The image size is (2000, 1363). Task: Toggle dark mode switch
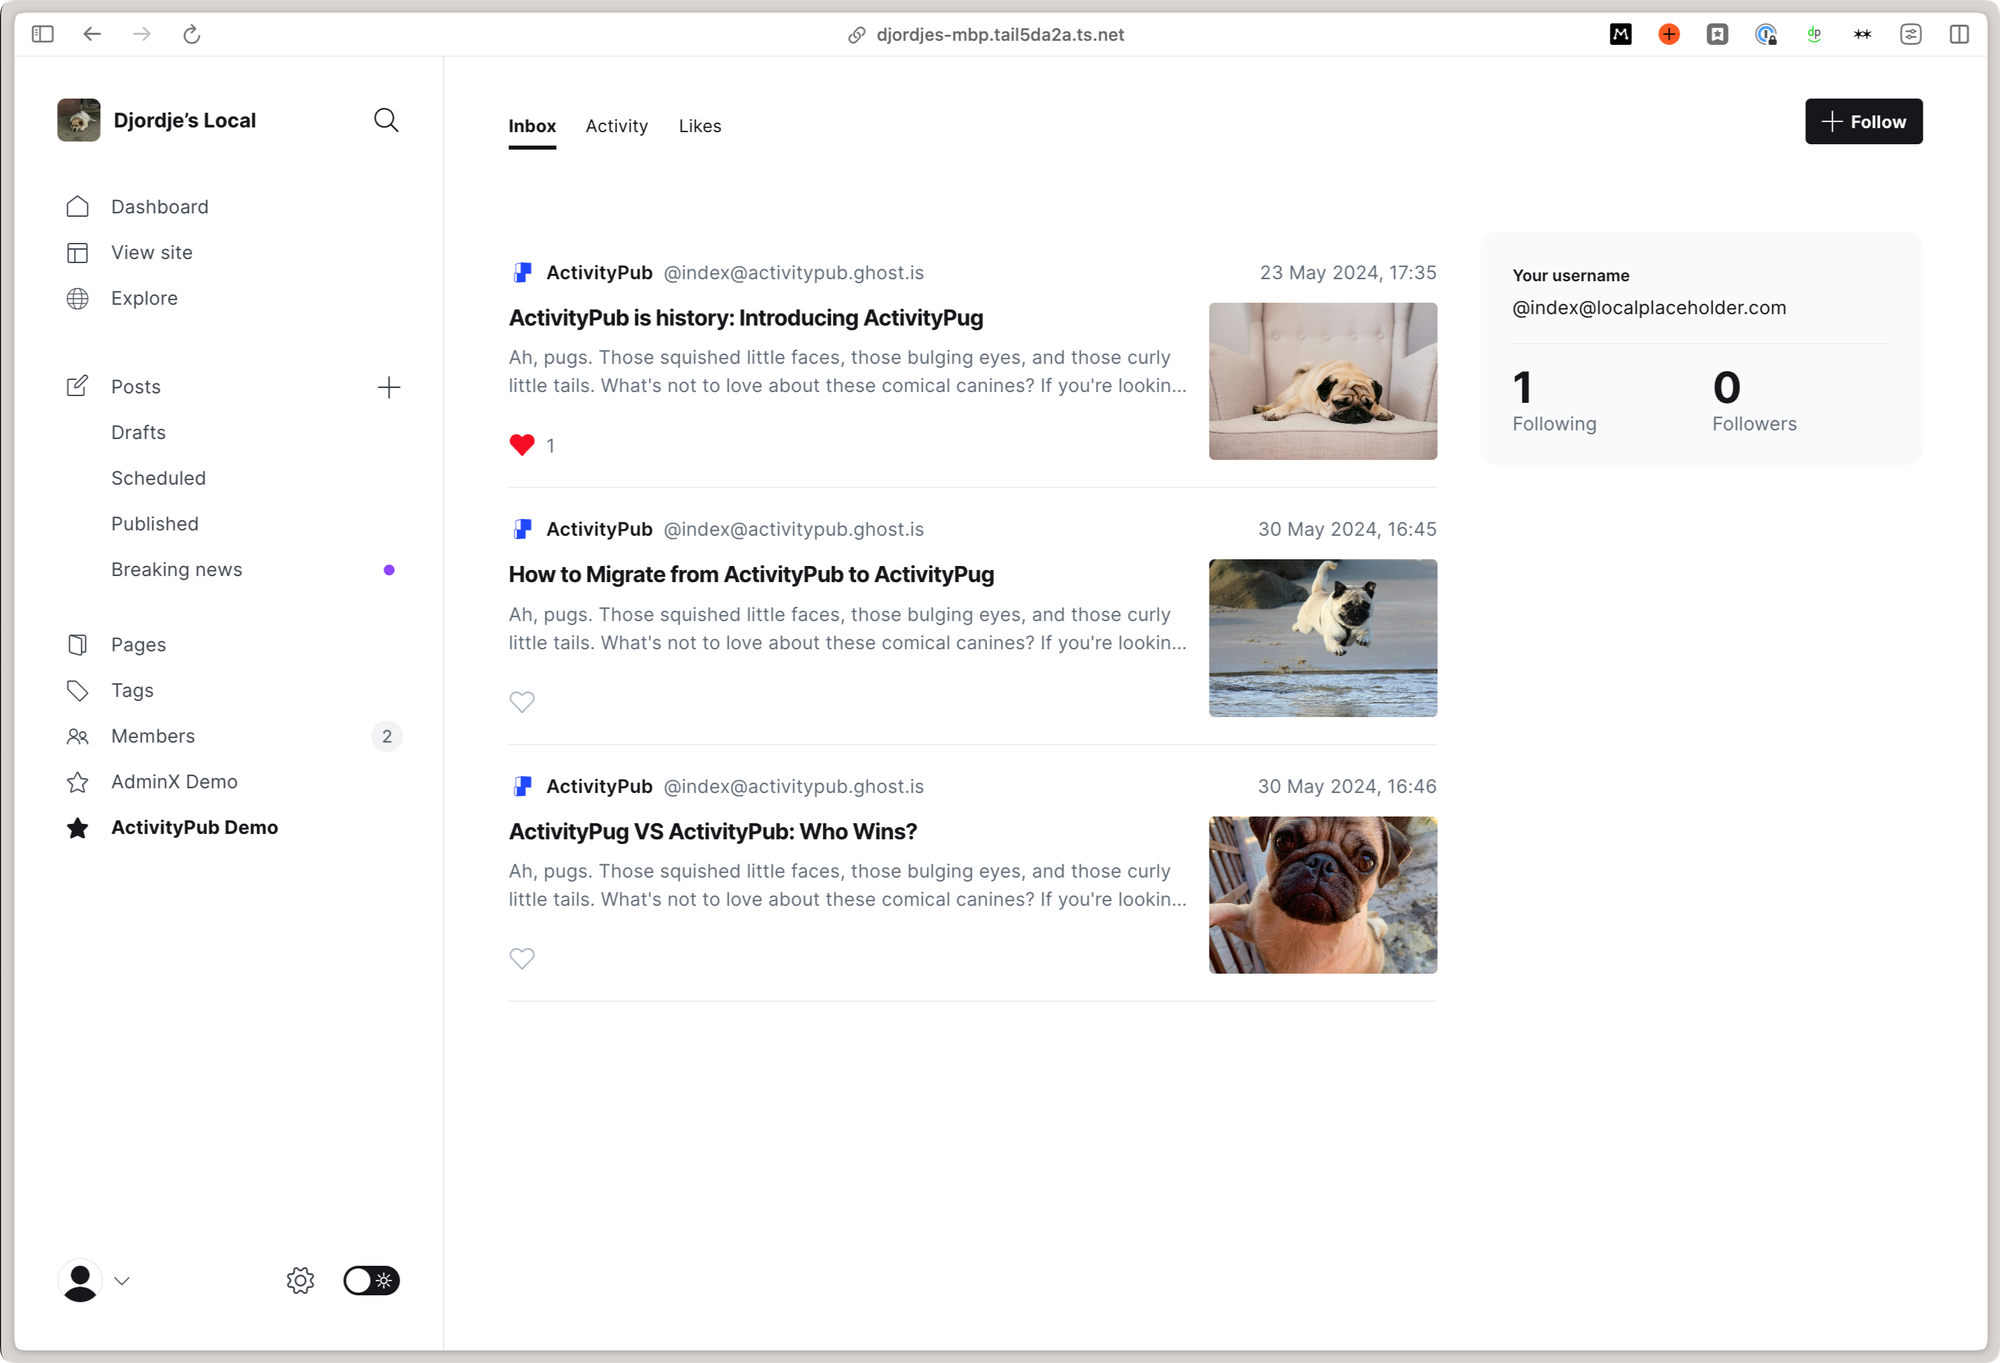(x=371, y=1280)
